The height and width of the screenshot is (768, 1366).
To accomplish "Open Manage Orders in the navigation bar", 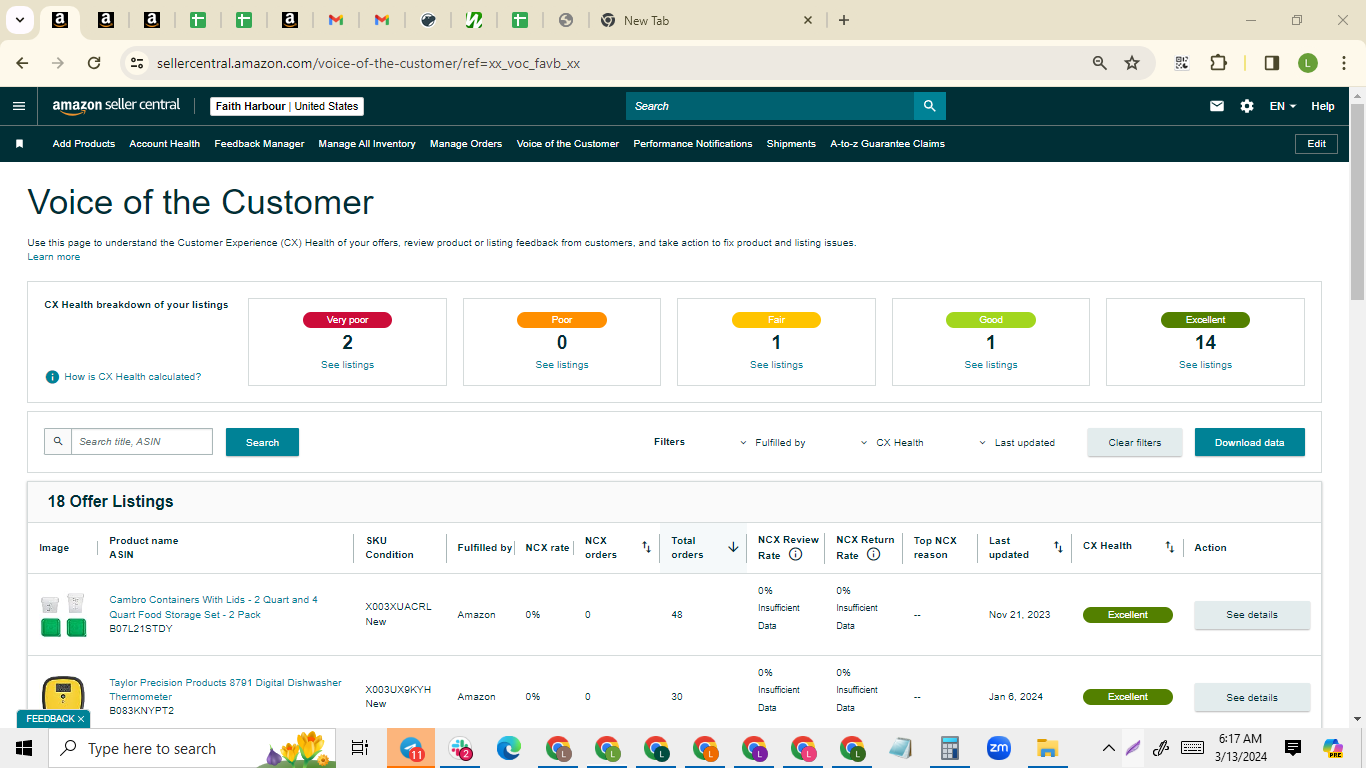I will [466, 144].
